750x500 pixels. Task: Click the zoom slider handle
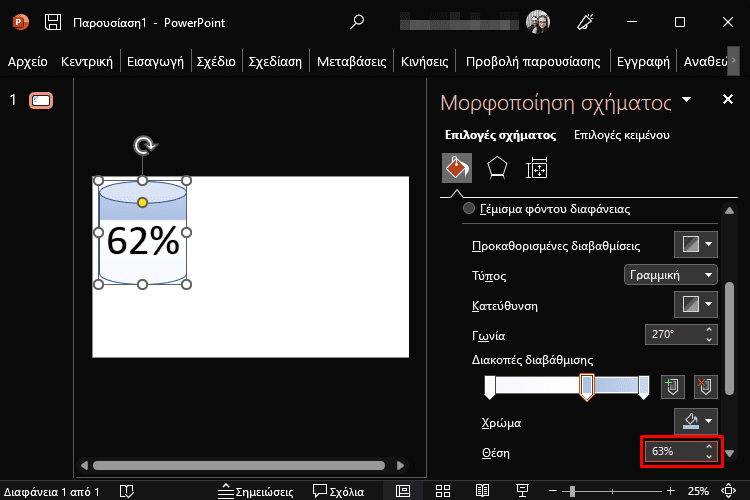coord(572,491)
